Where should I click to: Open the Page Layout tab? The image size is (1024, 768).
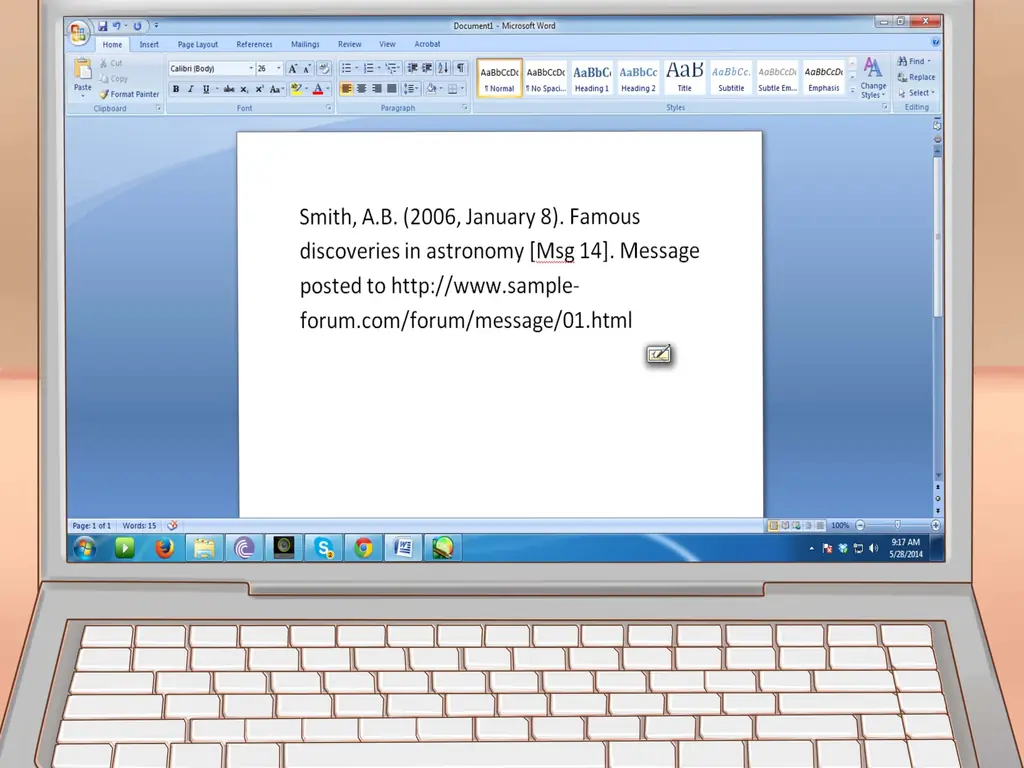[x=198, y=44]
